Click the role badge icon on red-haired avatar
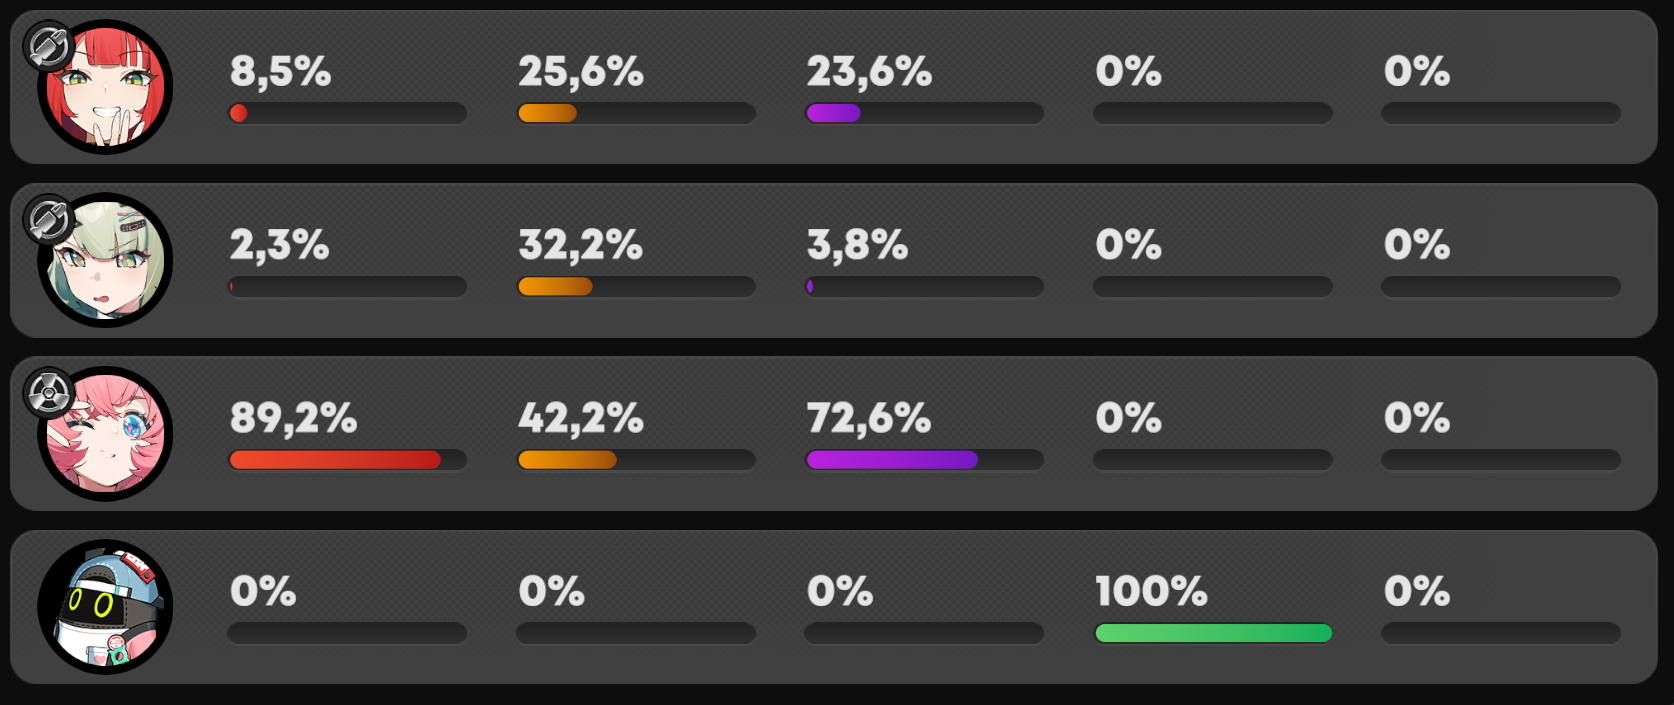Screen dimensions: 1674x705 48,46
